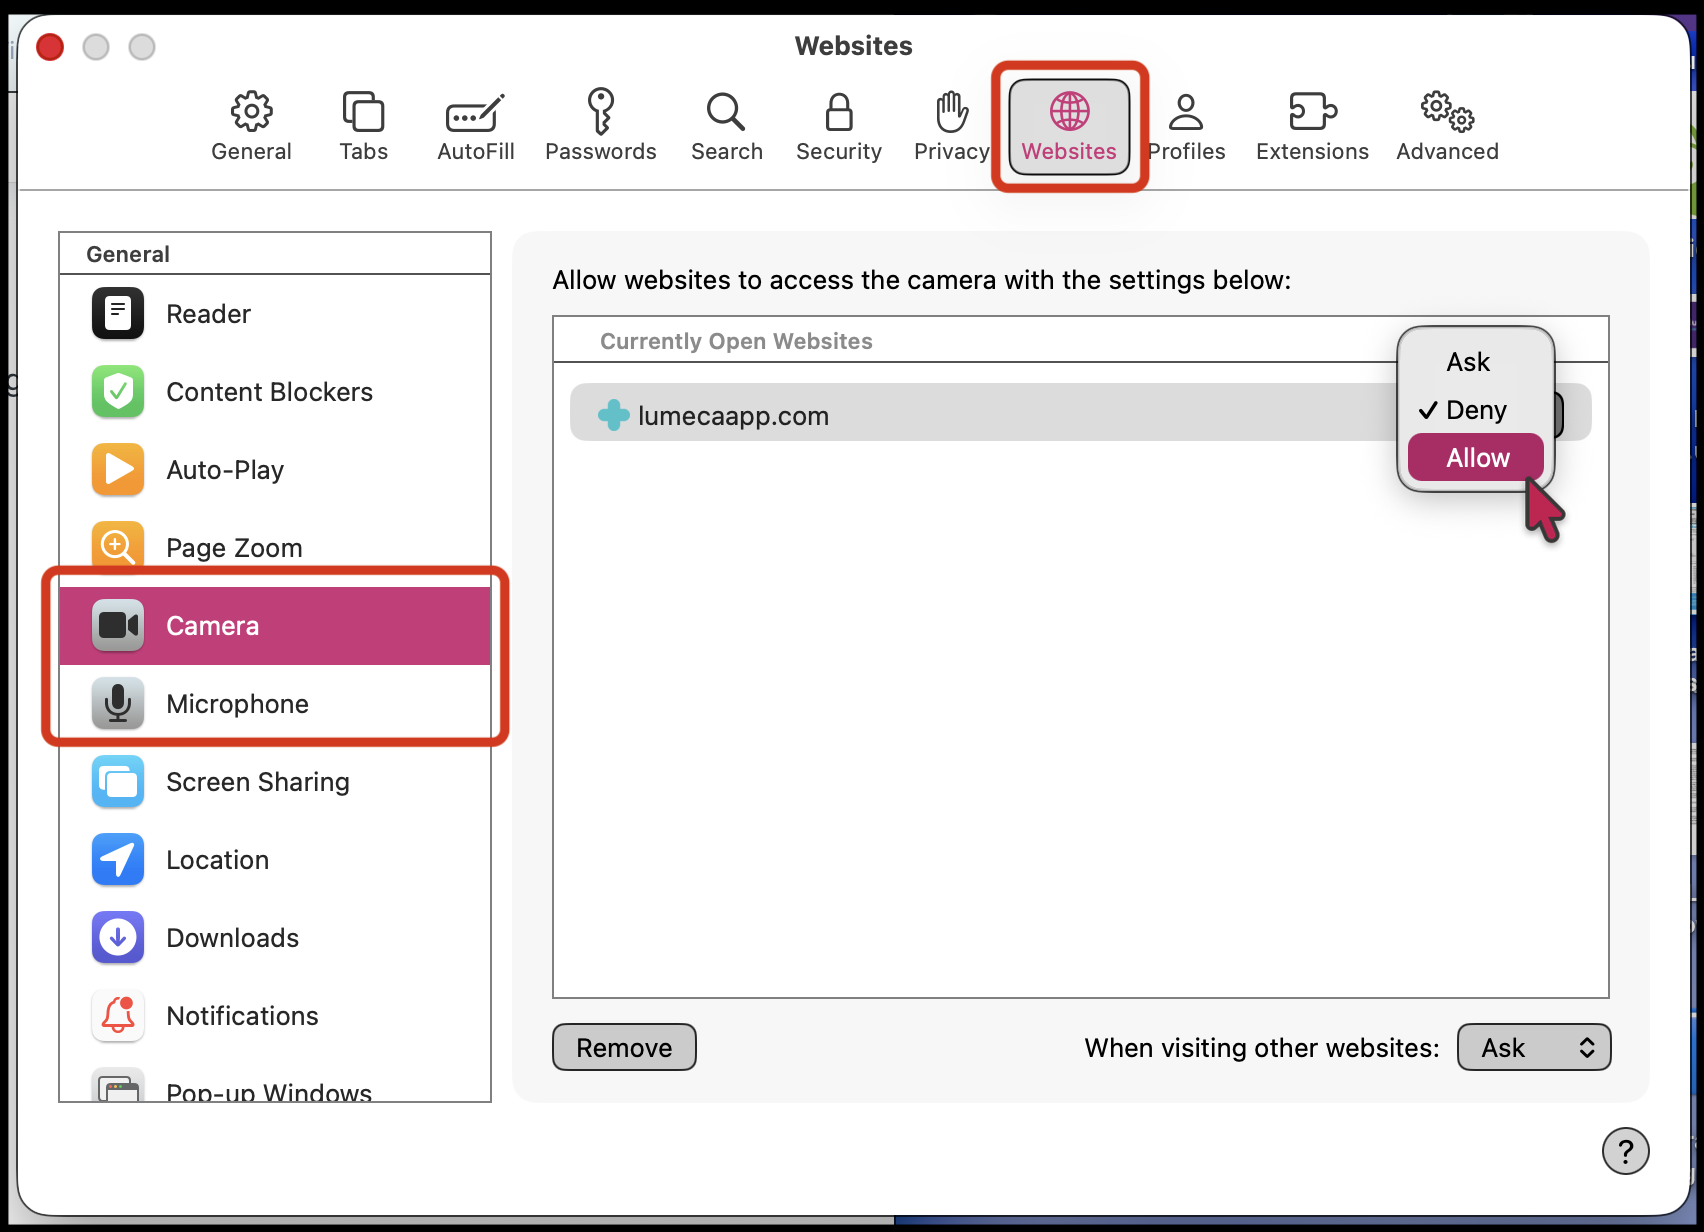Viewport: 1704px width, 1232px height.
Task: Choose Allow in the camera permission menu
Action: point(1476,458)
